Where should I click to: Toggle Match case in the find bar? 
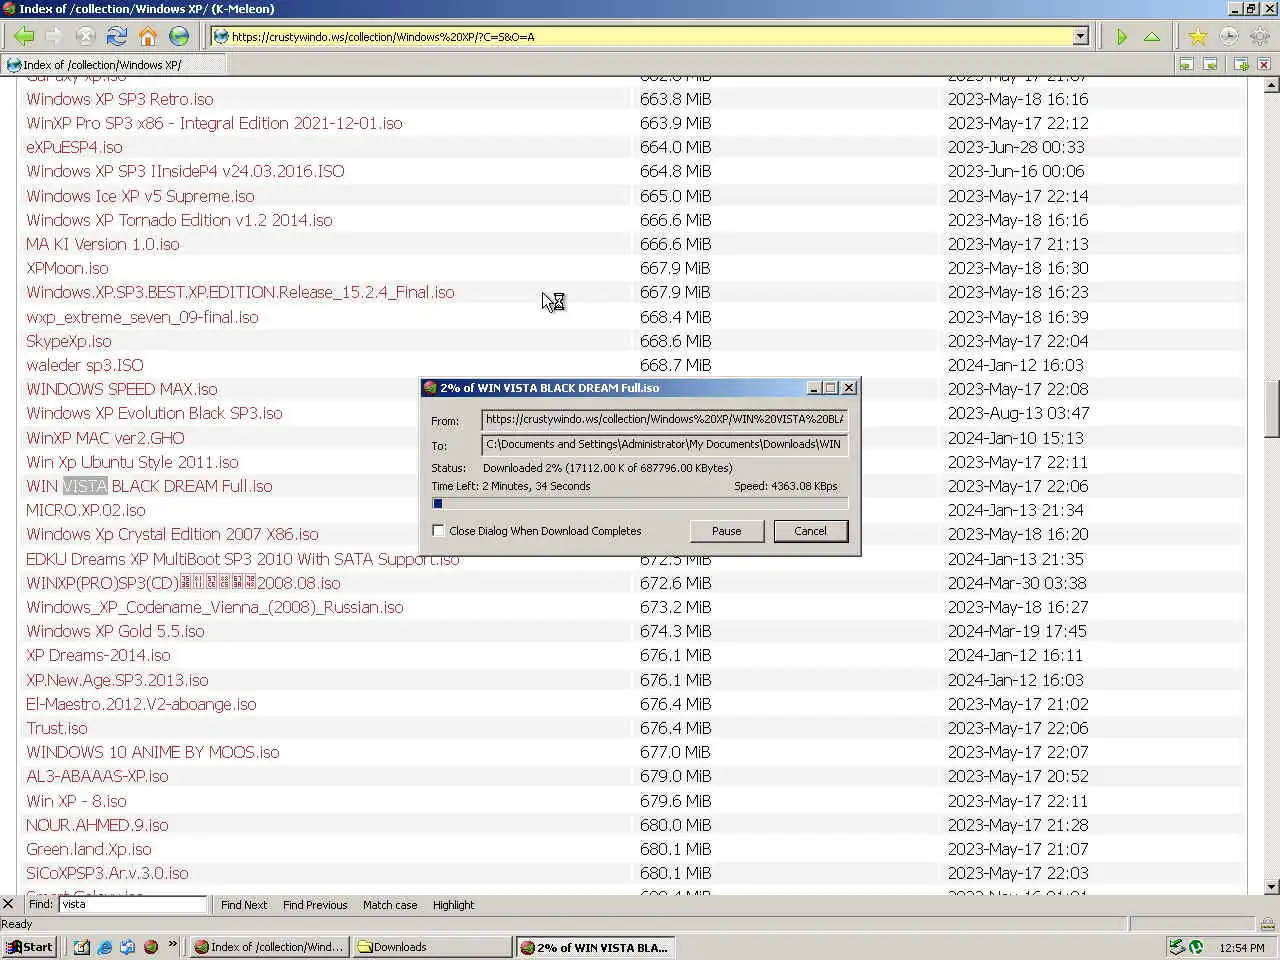(x=390, y=905)
